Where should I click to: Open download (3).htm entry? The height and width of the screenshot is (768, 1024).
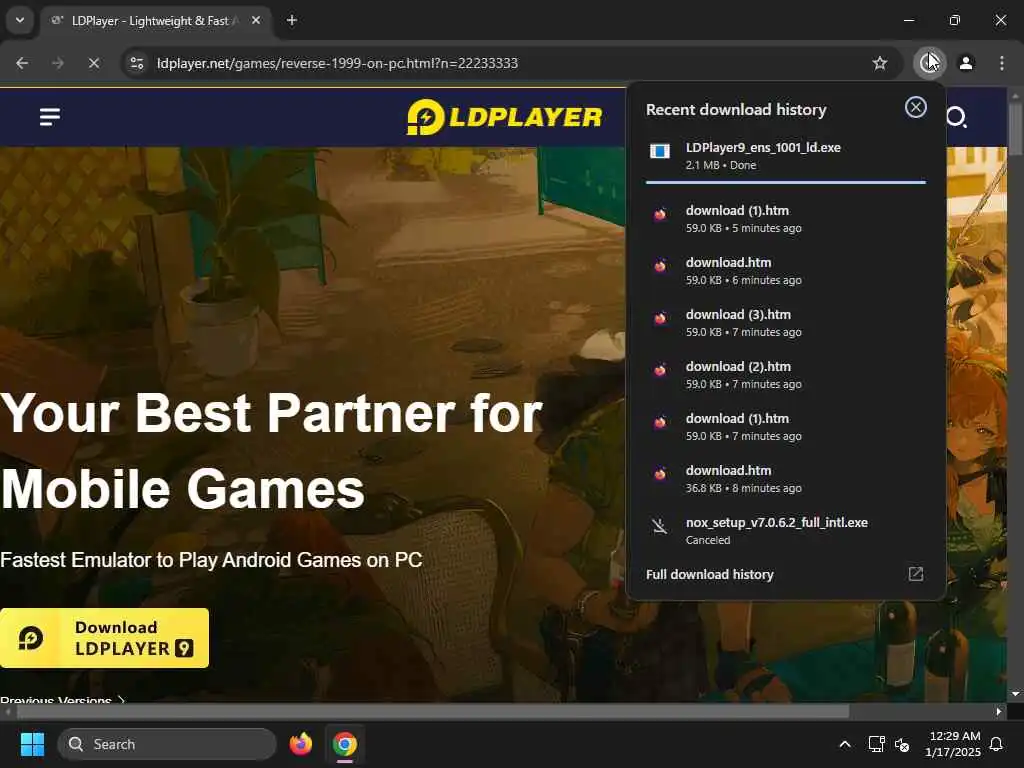(786, 323)
